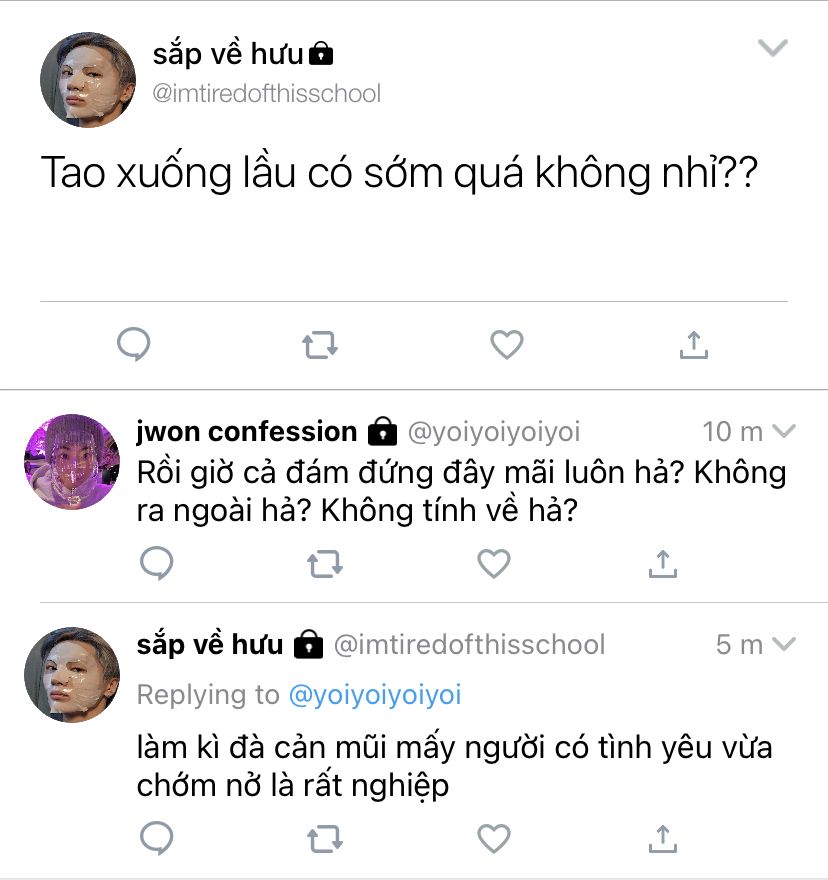Retweet jwon confession's reply
Viewport: 828px width, 880px height.
pyautogui.click(x=325, y=564)
